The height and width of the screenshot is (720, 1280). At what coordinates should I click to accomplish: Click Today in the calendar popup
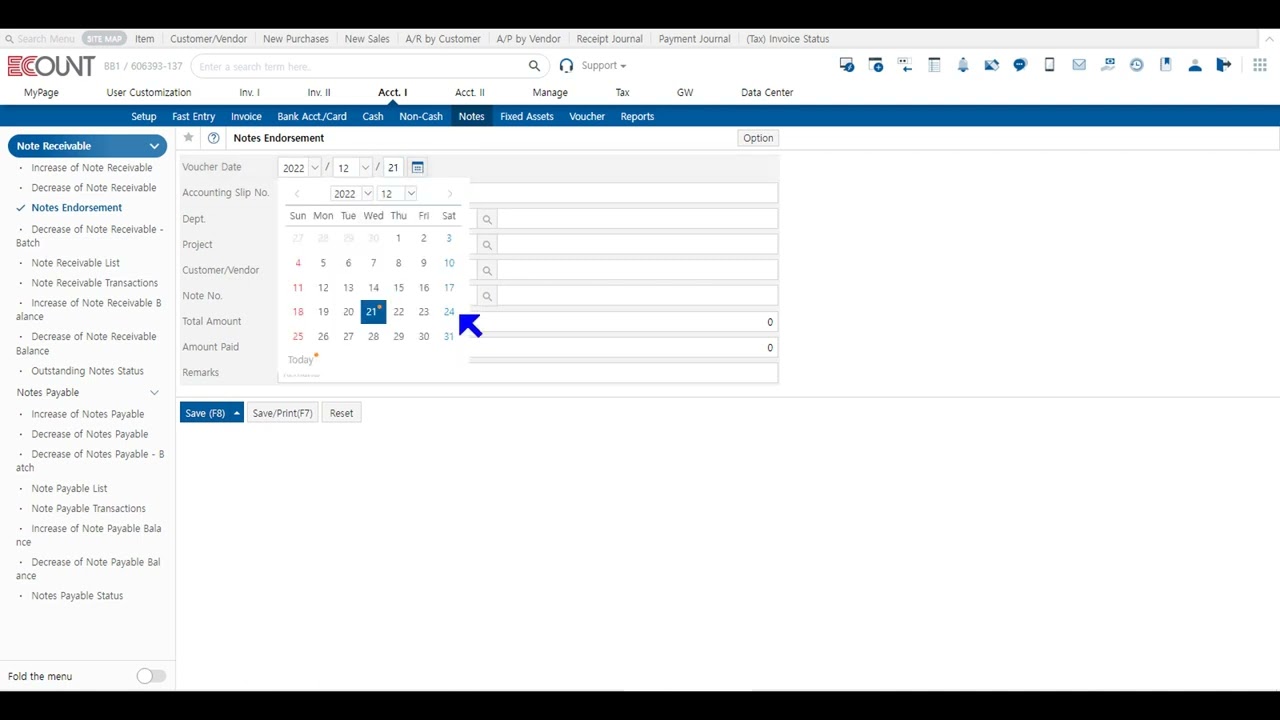coord(301,360)
